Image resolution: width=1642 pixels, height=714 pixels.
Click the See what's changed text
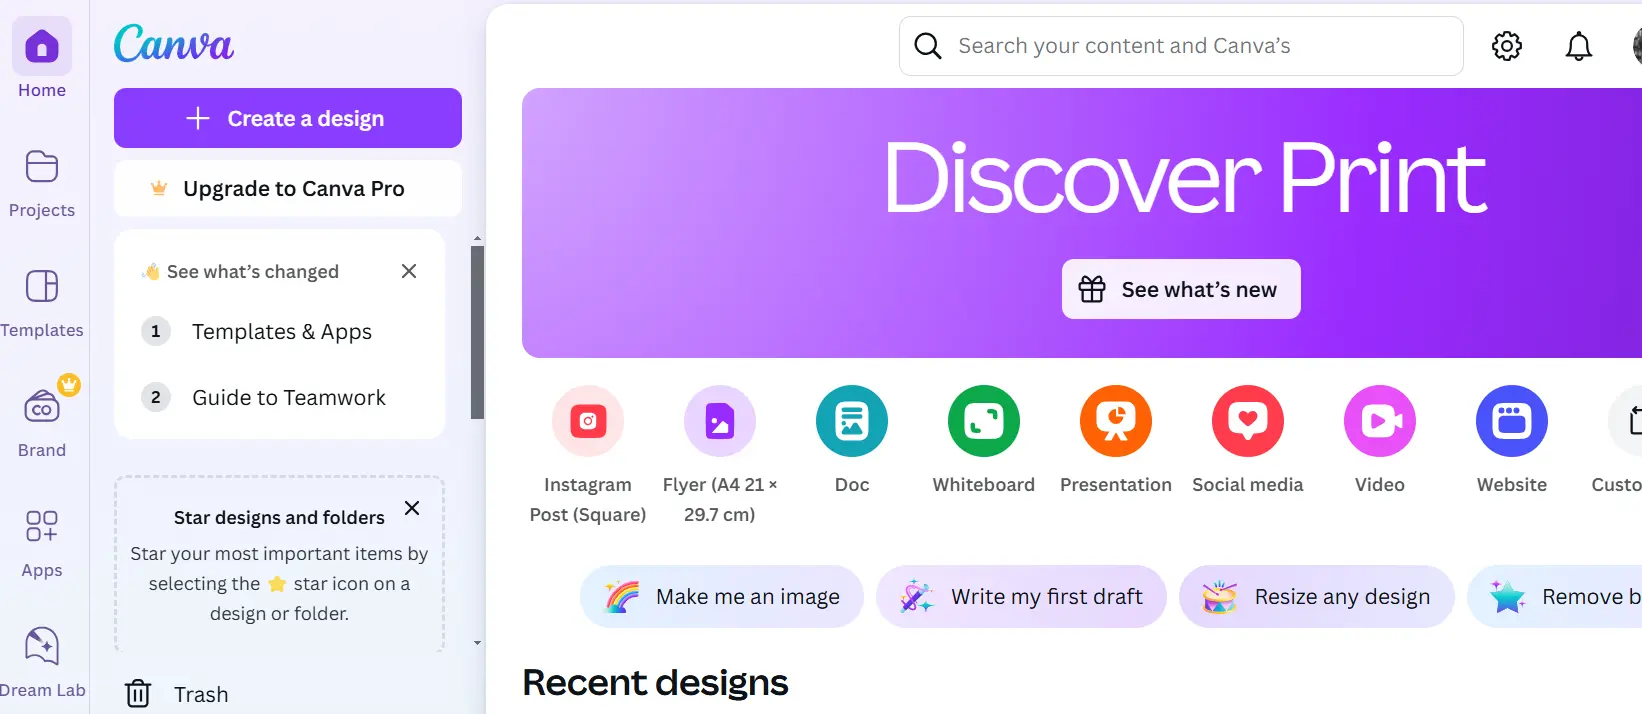[253, 271]
